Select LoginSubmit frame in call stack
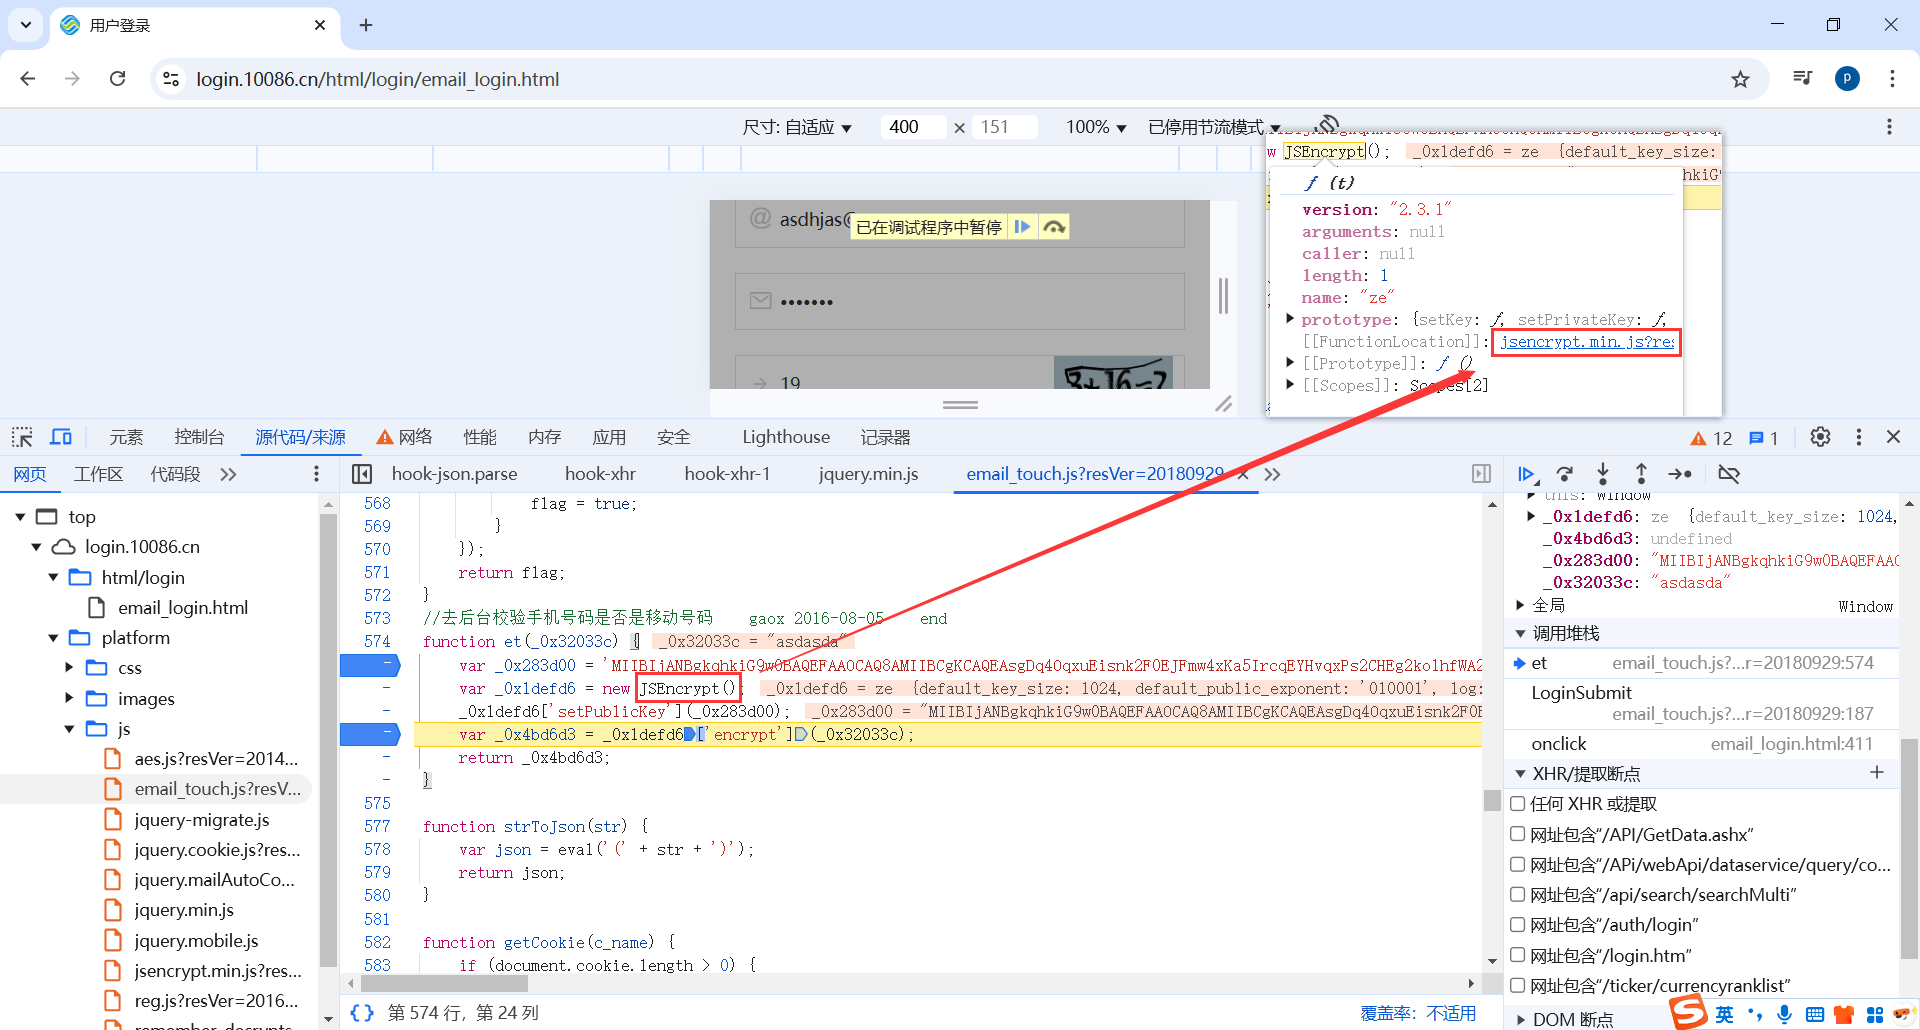Image resolution: width=1920 pixels, height=1030 pixels. click(x=1702, y=703)
